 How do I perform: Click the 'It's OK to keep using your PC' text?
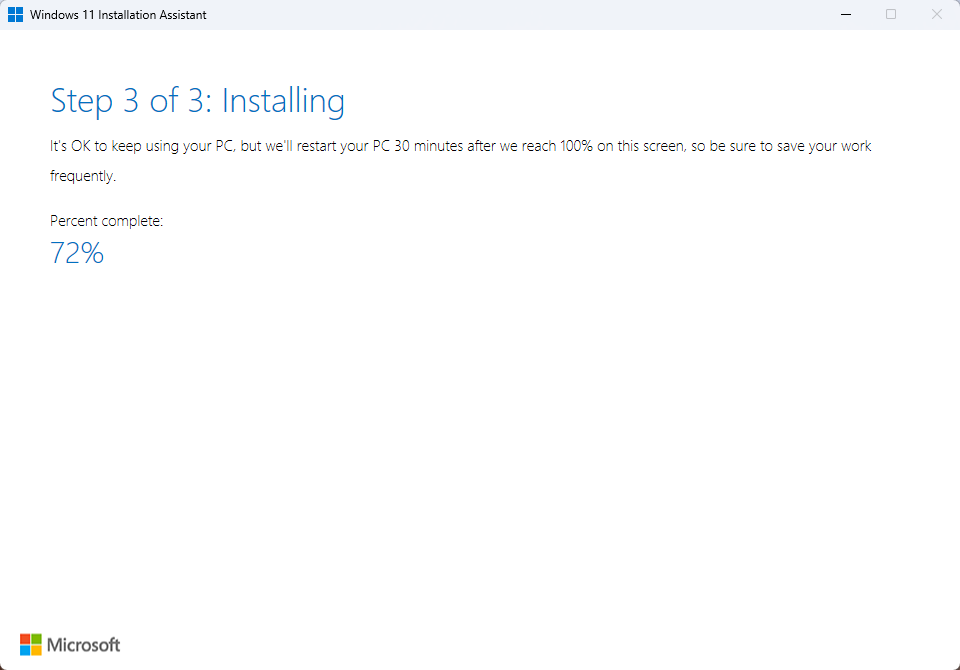pyautogui.click(x=142, y=146)
